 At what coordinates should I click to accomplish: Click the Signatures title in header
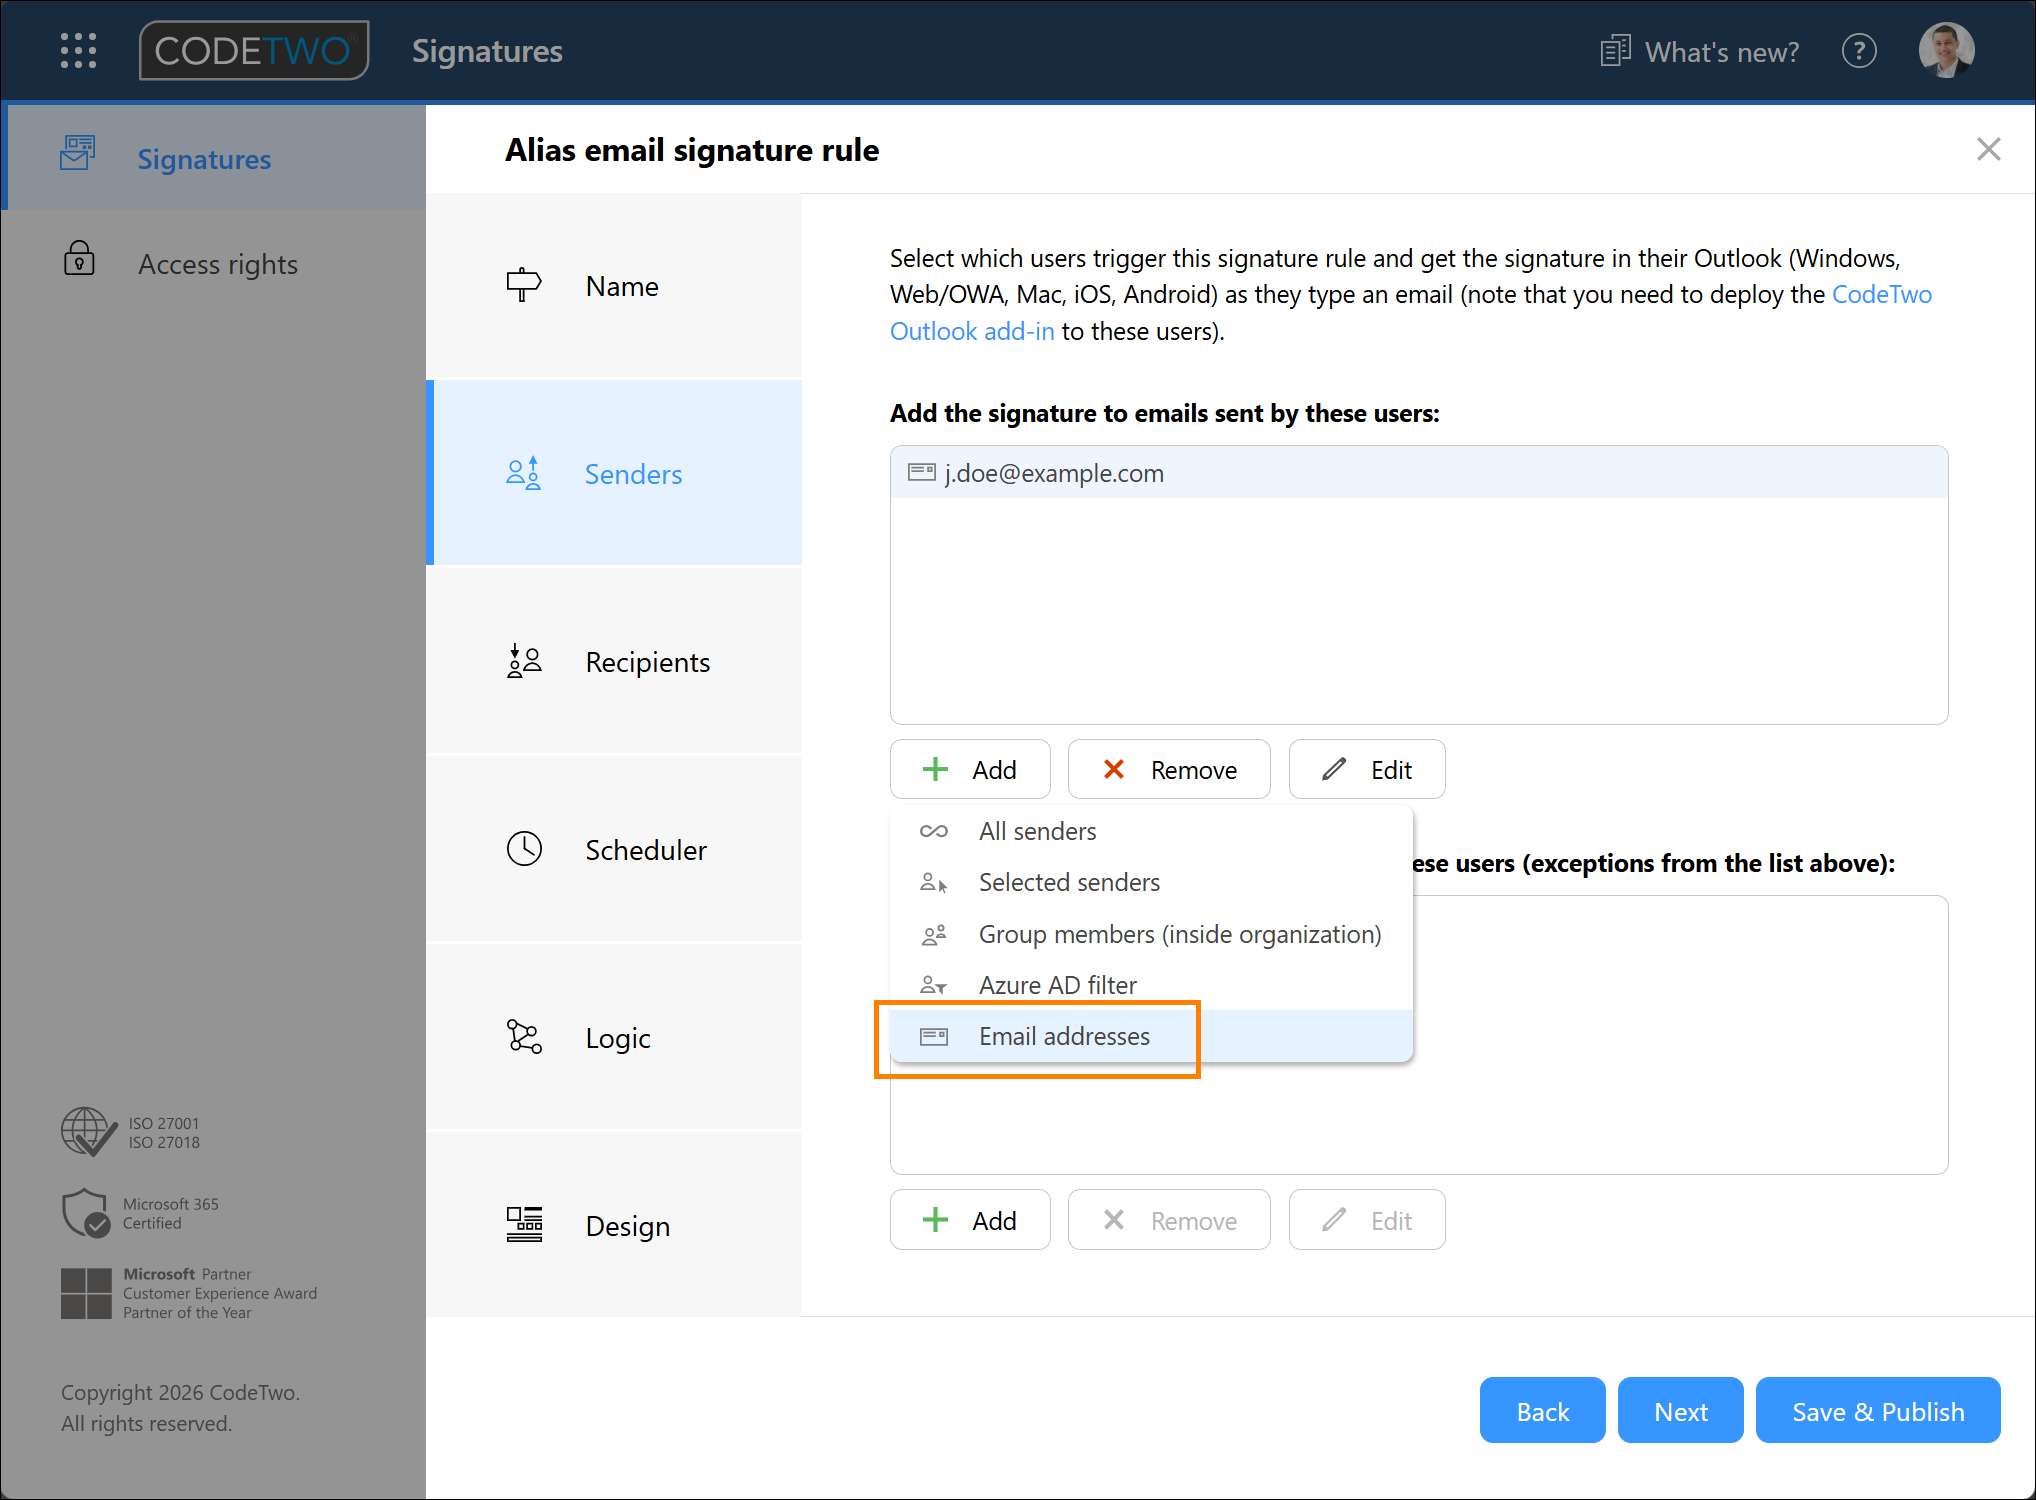point(487,51)
